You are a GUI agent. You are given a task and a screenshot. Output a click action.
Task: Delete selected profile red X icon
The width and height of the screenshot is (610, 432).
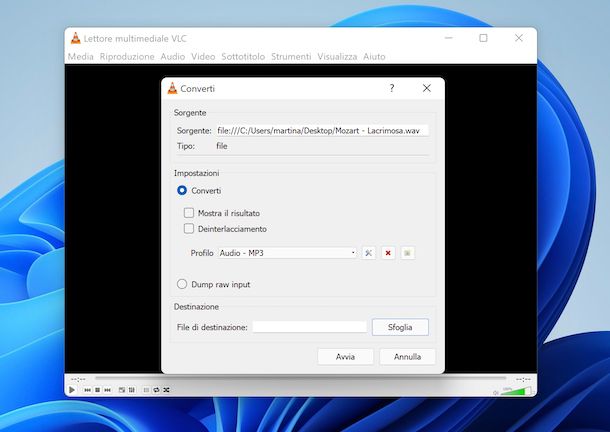tap(388, 253)
